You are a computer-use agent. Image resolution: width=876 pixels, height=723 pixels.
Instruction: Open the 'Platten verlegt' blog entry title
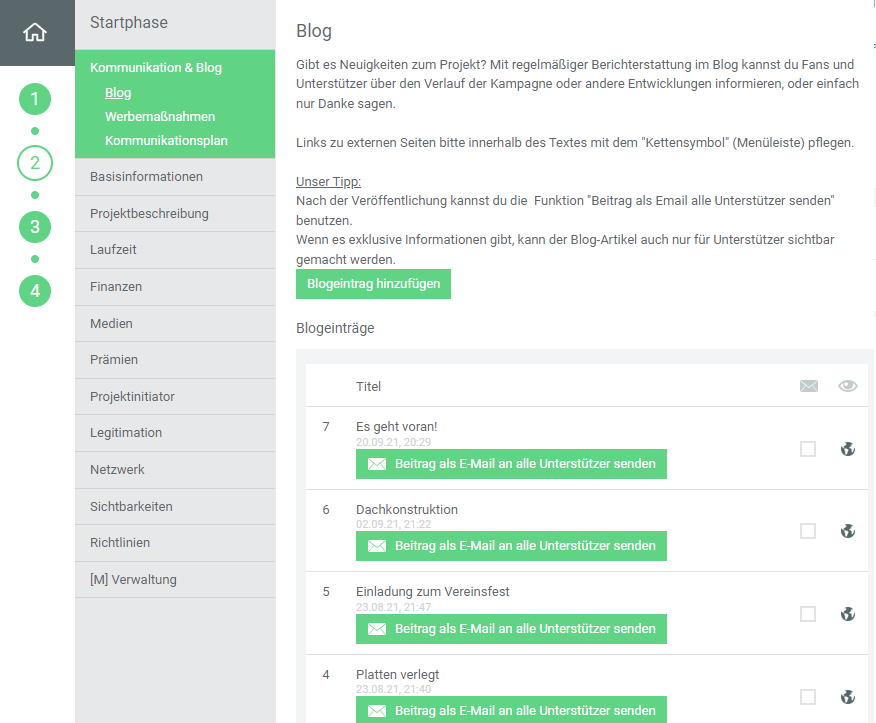point(397,674)
